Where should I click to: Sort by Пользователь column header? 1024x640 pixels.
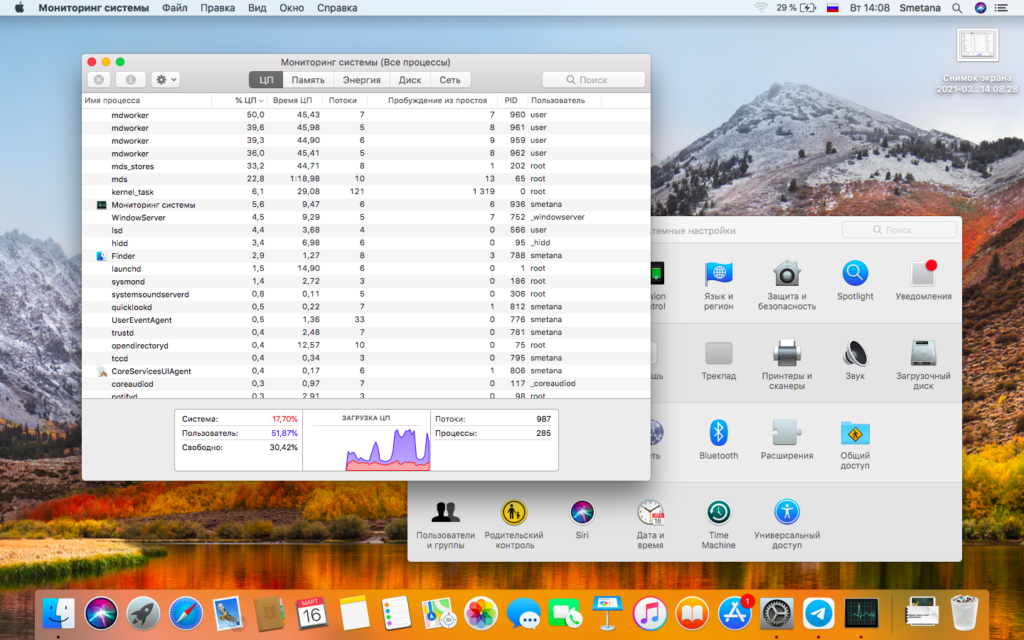click(564, 101)
